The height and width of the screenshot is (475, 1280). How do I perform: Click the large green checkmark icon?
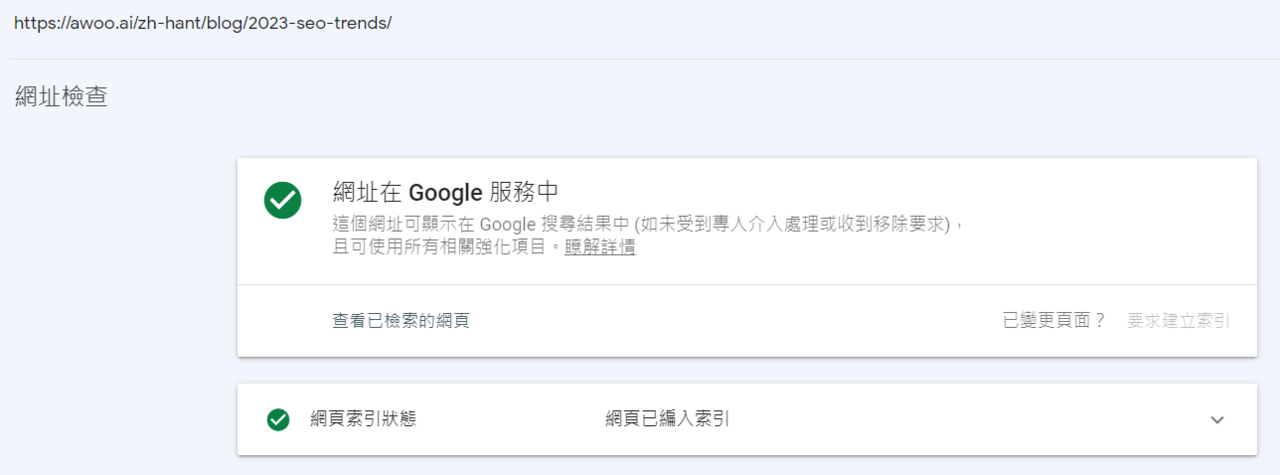pyautogui.click(x=283, y=200)
